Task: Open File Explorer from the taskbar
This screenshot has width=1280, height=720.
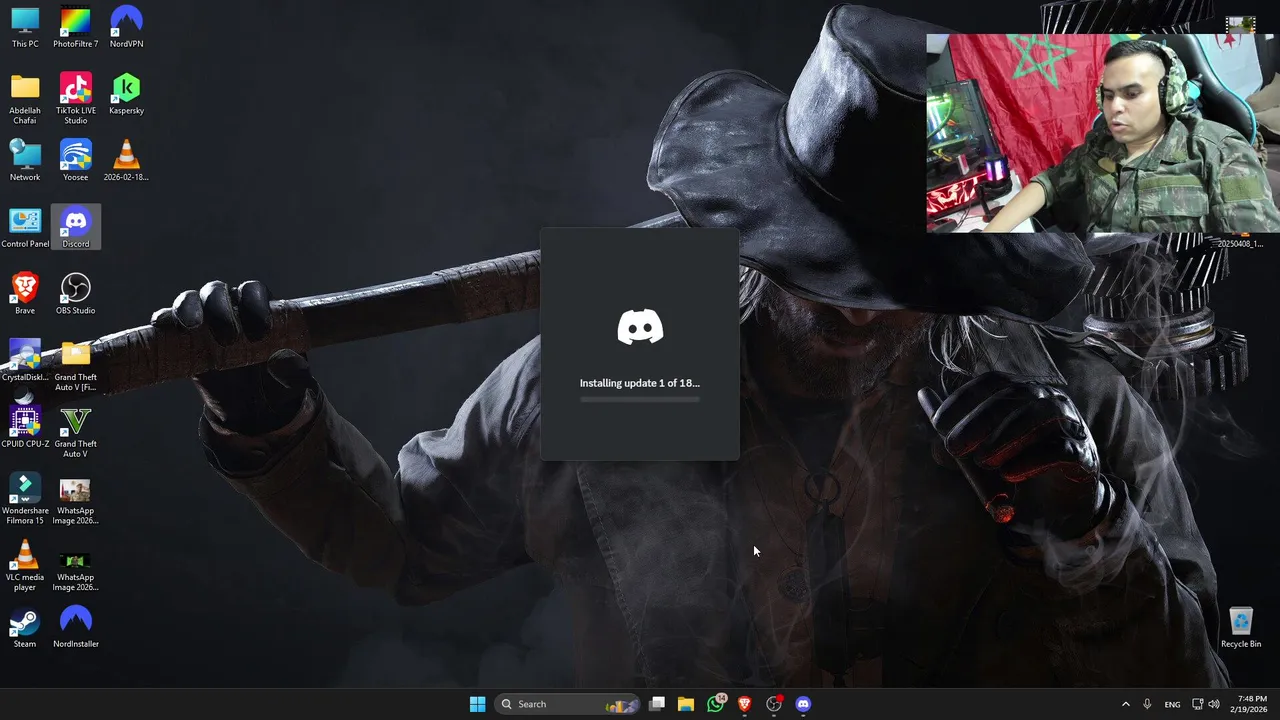Action: [686, 704]
